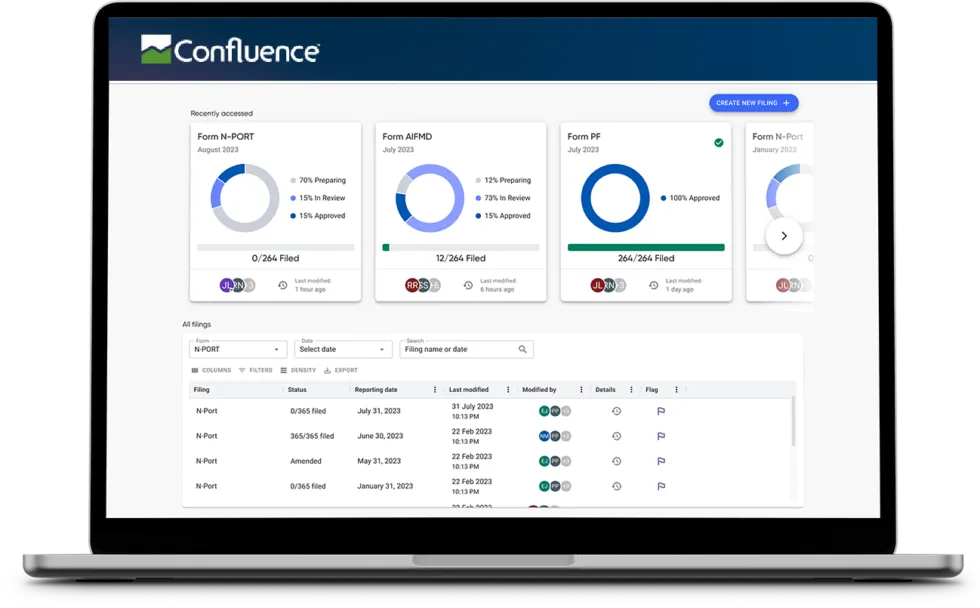This screenshot has width=980, height=608.
Task: Click the modified-by avatars on the July 31, 2023 row
Action: click(x=555, y=411)
